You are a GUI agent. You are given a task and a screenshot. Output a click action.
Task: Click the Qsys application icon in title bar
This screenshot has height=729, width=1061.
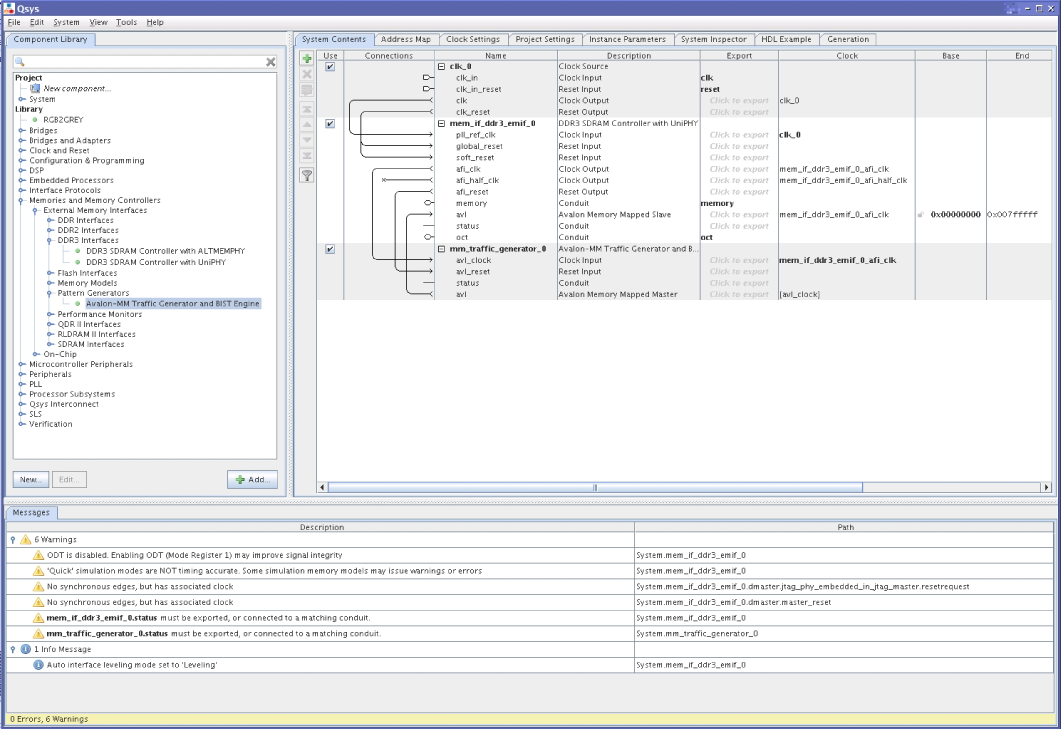click(9, 8)
